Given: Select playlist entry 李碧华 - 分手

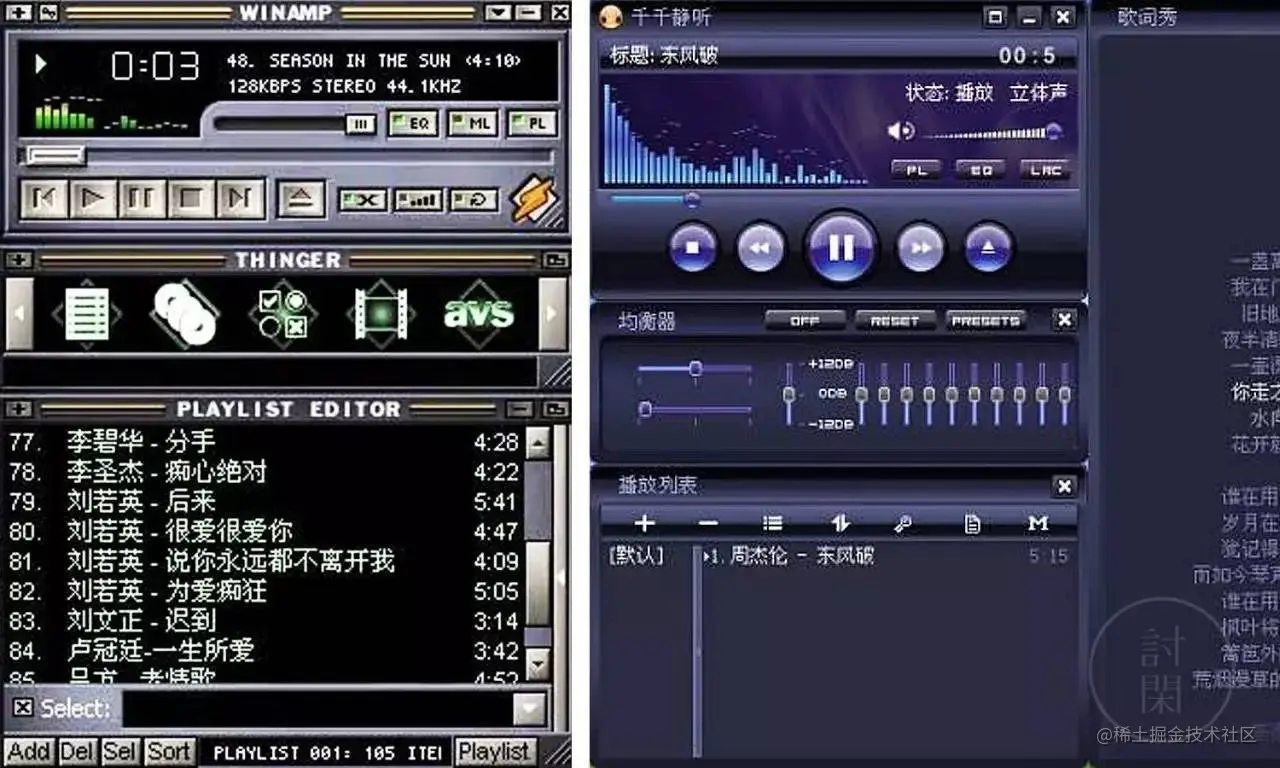Looking at the screenshot, I should 263,441.
